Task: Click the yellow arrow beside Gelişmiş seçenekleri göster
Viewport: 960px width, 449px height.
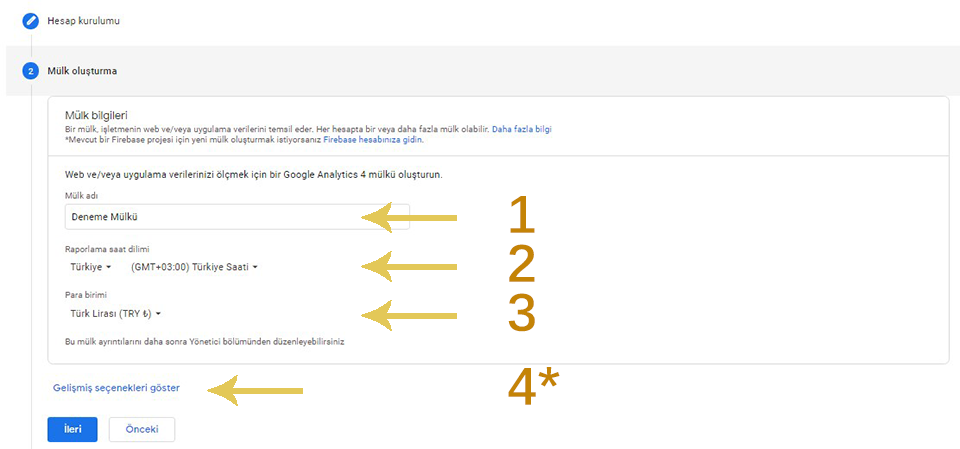Action: click(x=255, y=390)
